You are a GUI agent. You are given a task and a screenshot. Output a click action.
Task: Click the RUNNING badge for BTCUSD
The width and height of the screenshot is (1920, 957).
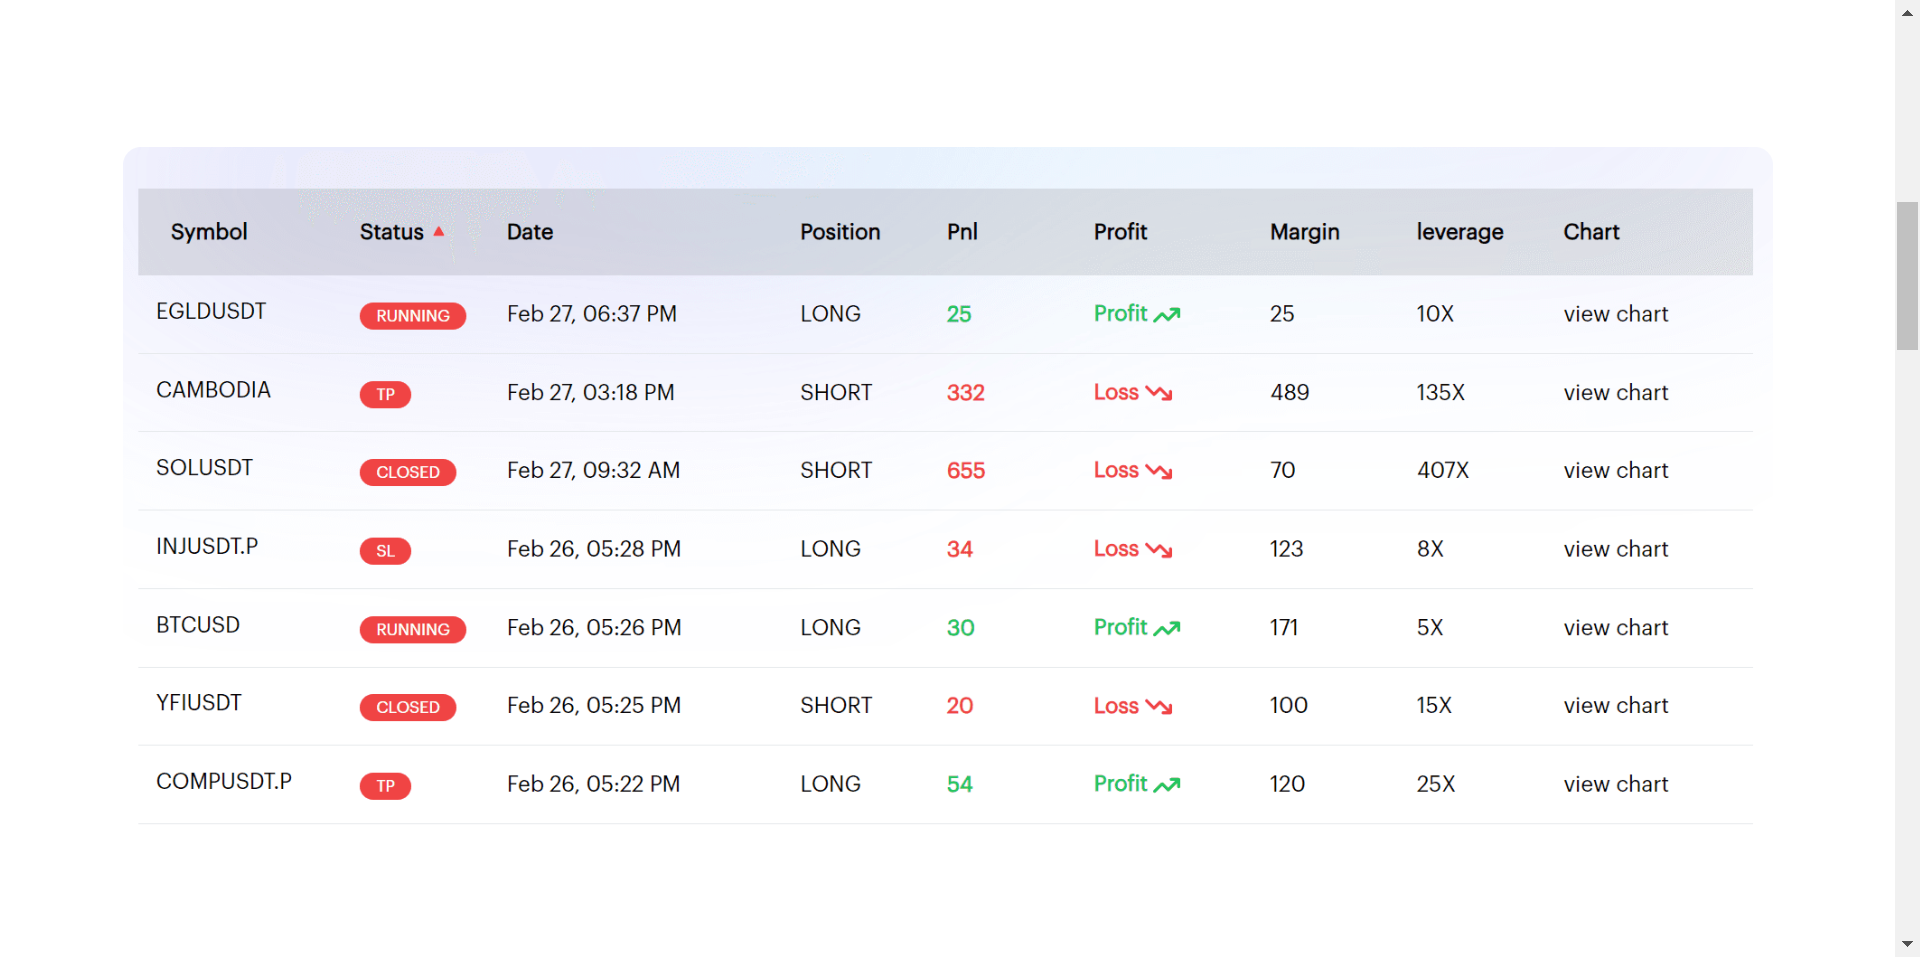tap(413, 629)
